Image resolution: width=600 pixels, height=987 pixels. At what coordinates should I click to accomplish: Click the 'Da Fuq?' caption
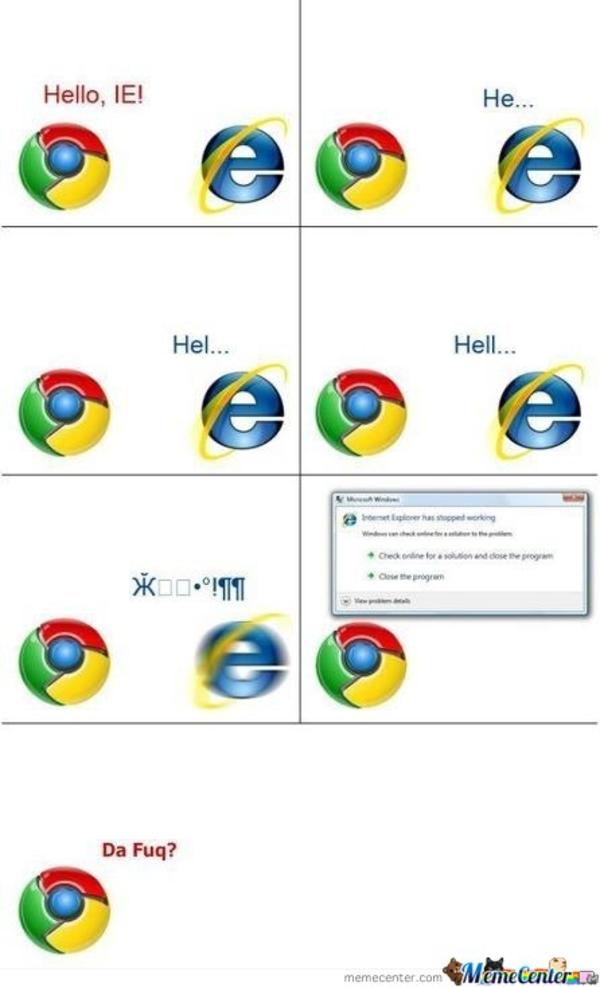139,850
